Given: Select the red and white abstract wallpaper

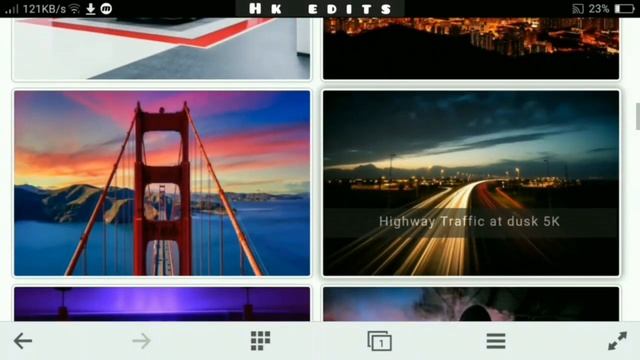Looking at the screenshot, I should point(162,48).
